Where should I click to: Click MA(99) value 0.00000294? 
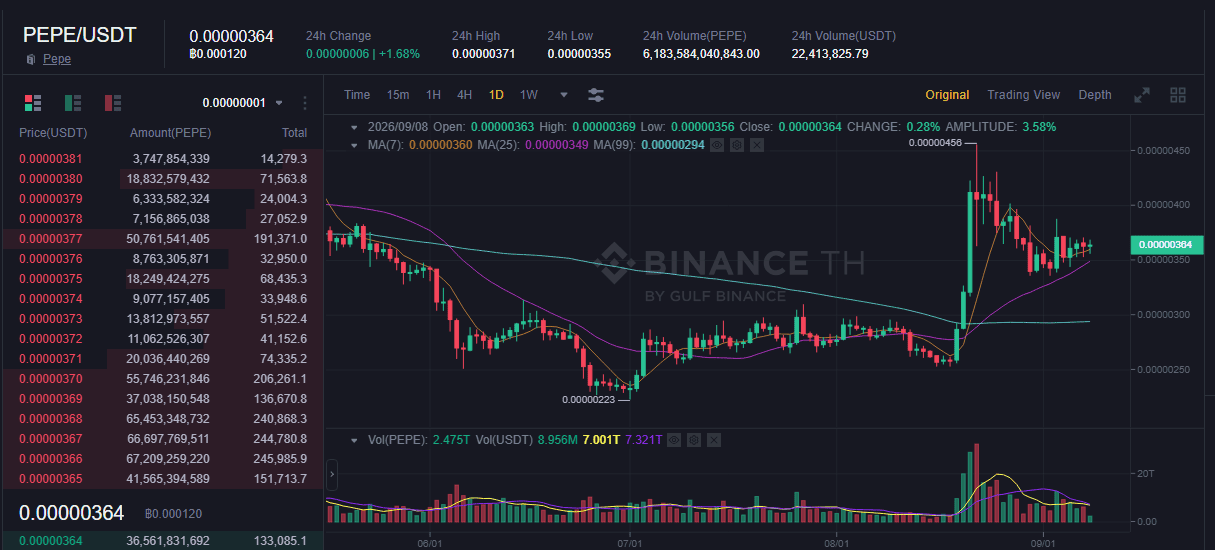[x=673, y=145]
